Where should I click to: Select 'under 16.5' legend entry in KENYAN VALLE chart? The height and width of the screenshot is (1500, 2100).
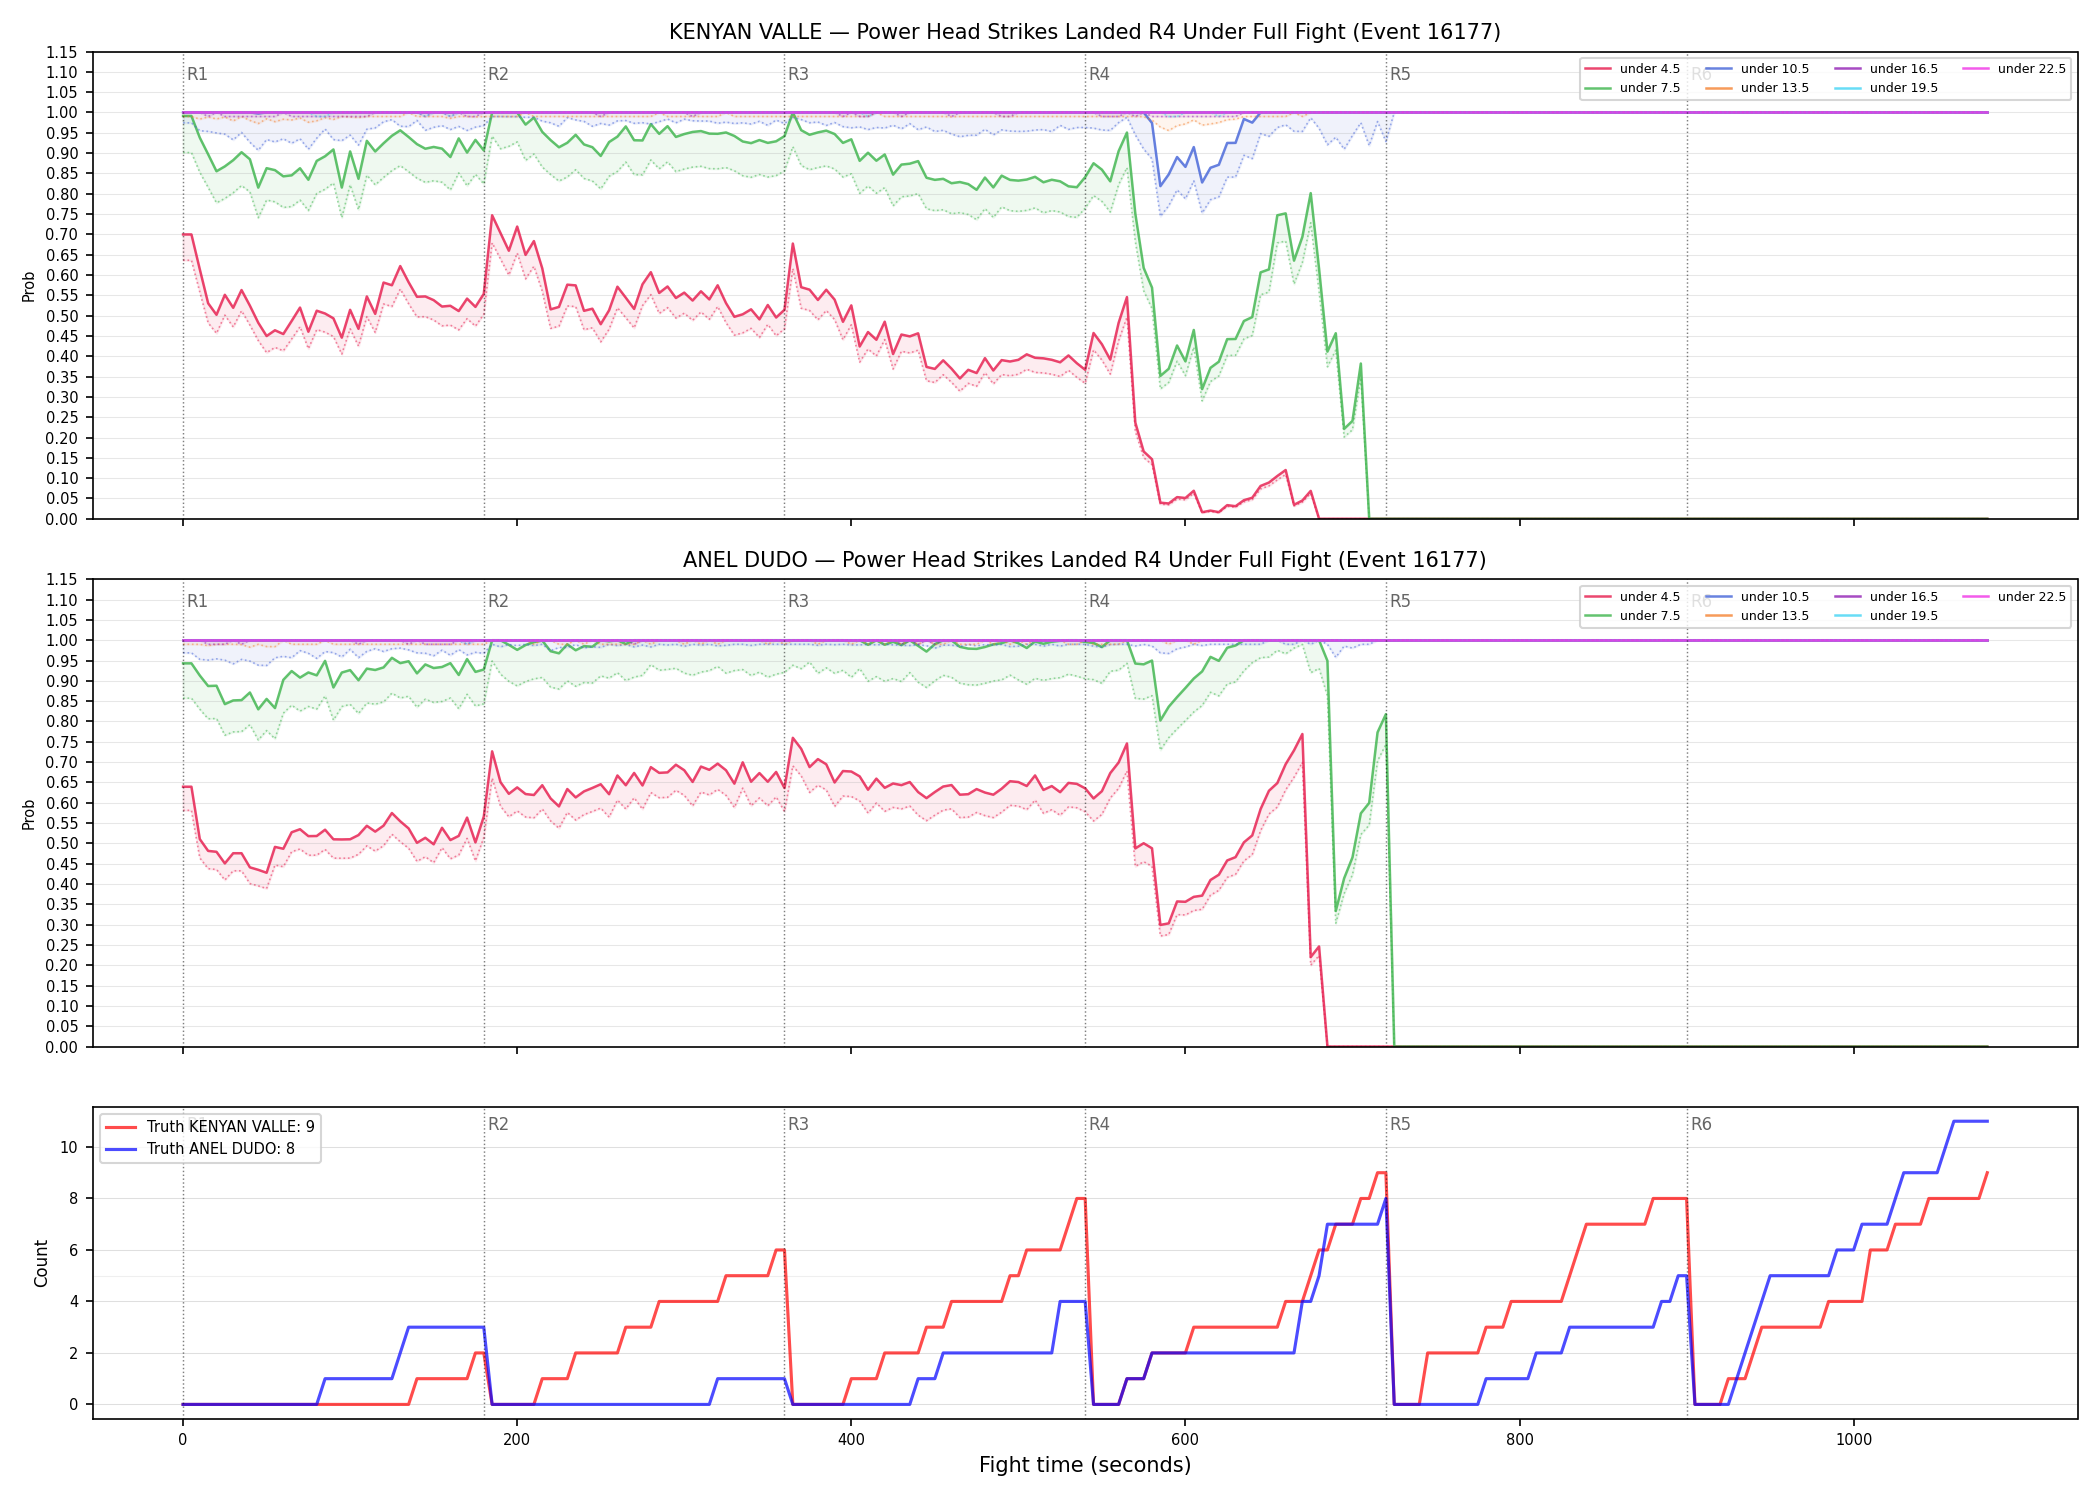tap(1886, 69)
